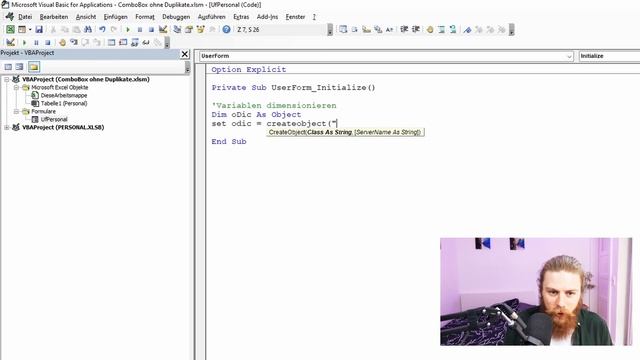Open the Object Browser toolbar icon
Screen dimensions: 640x360
200,29
